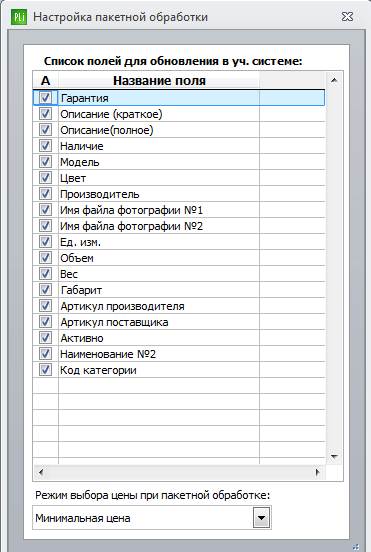Select the Производитель row
This screenshot has width=371, height=552.
point(179,194)
